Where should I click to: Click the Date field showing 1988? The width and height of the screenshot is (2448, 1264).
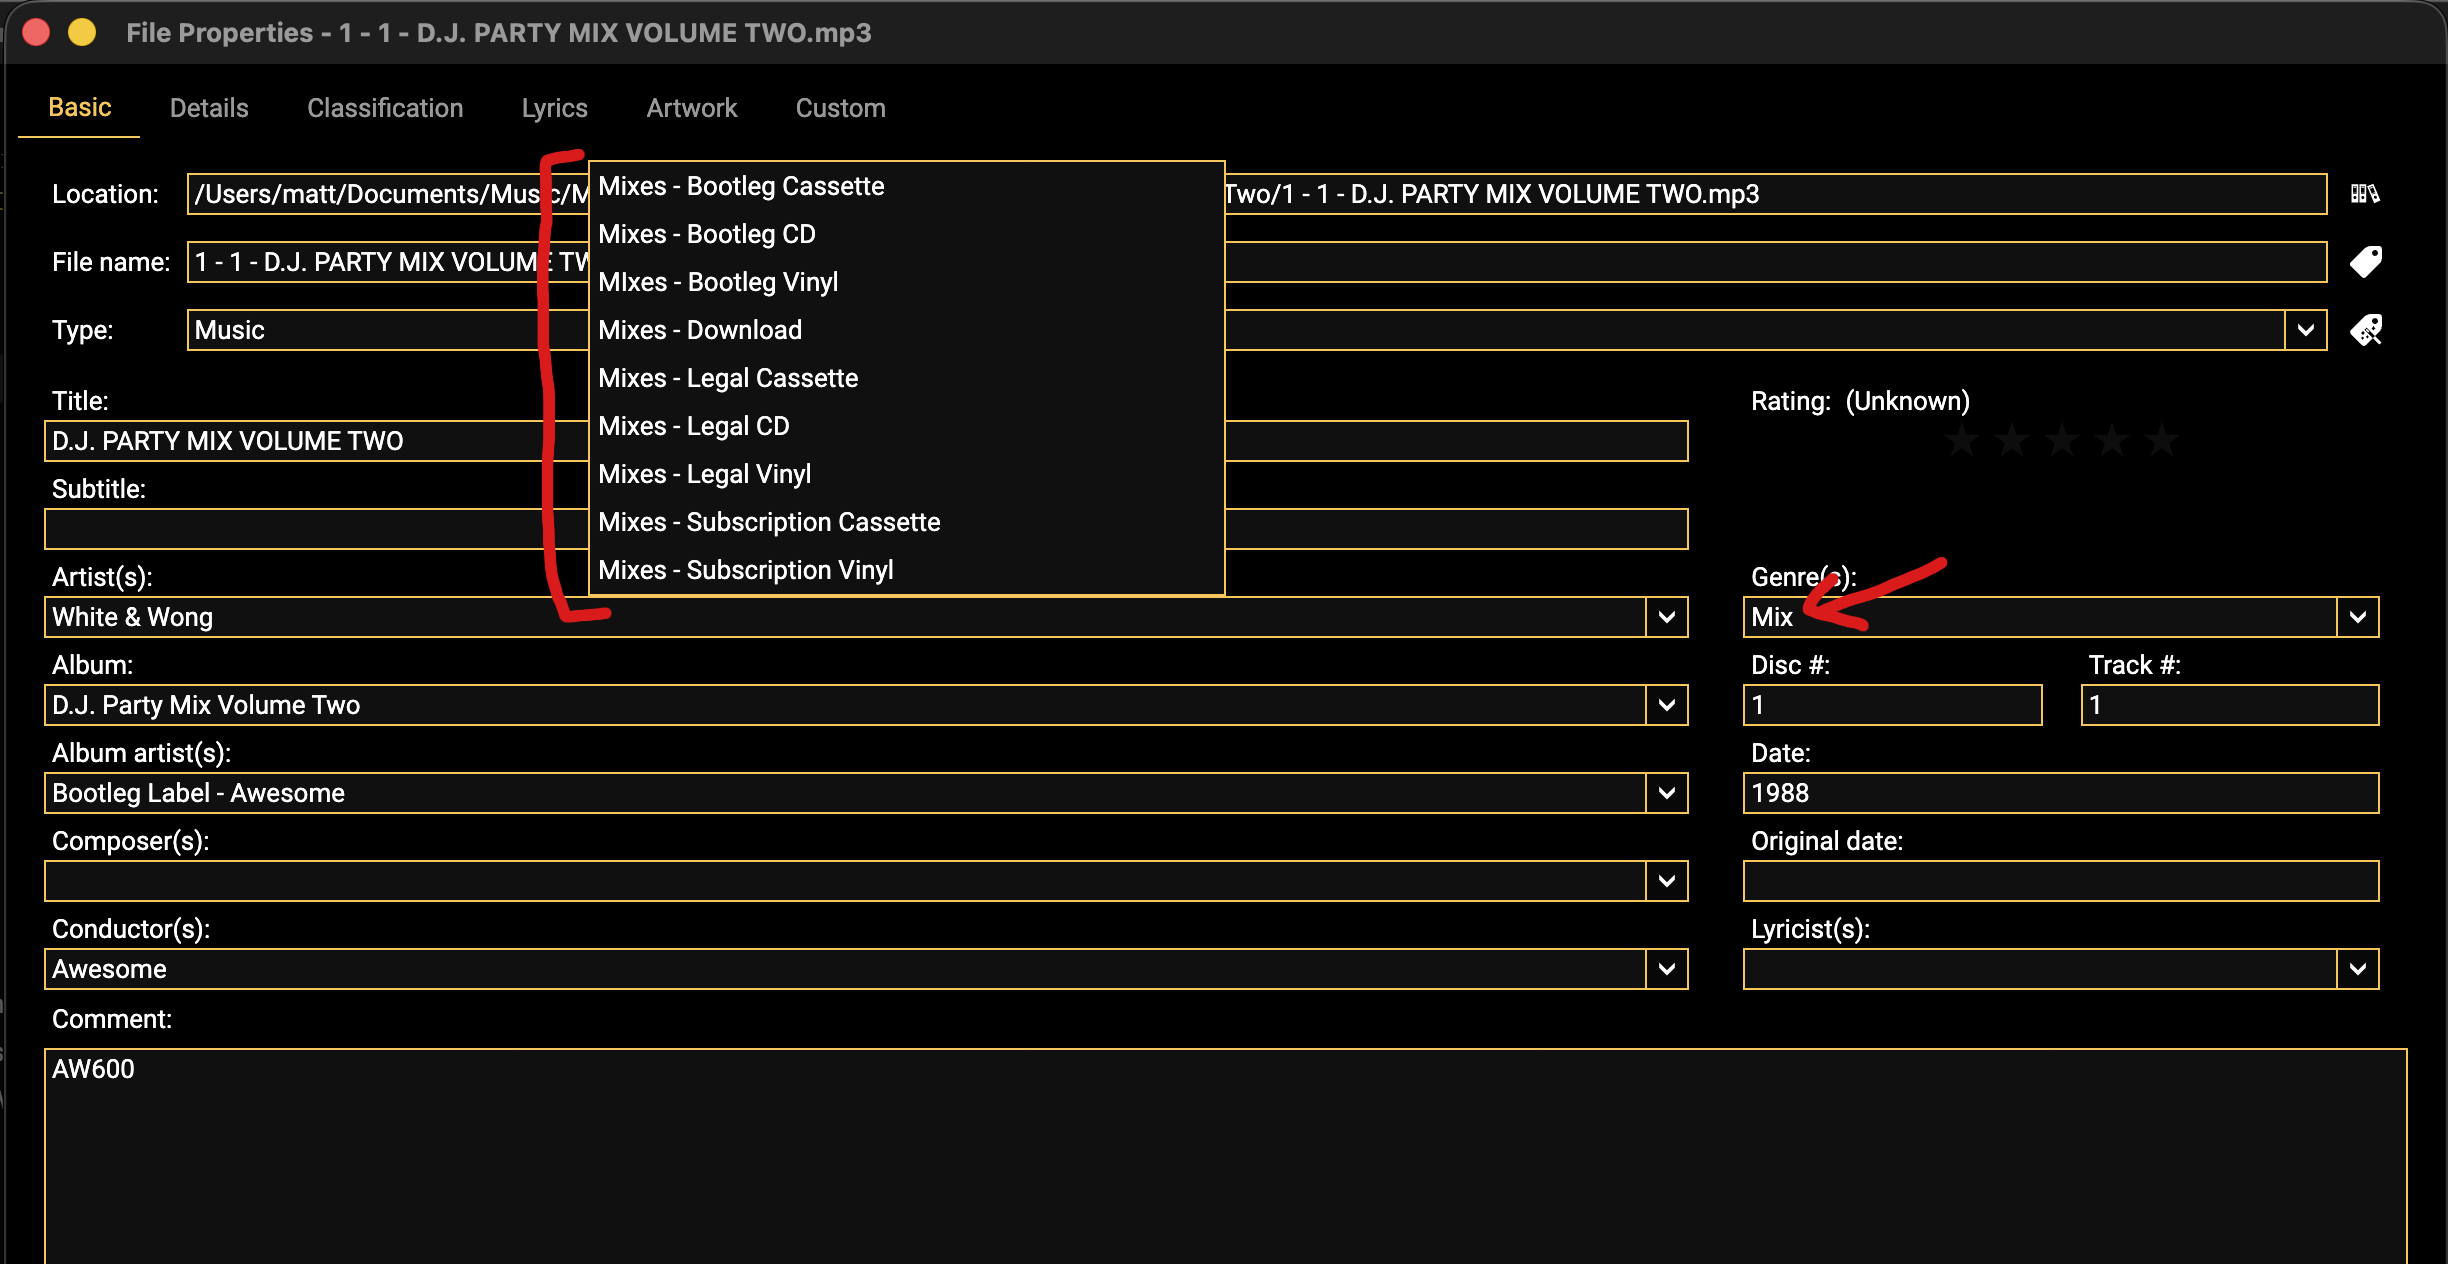tap(2061, 793)
